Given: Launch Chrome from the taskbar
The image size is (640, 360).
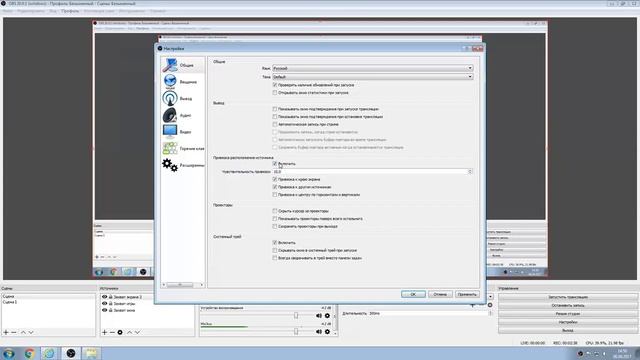Looking at the screenshot, I should pos(29,353).
